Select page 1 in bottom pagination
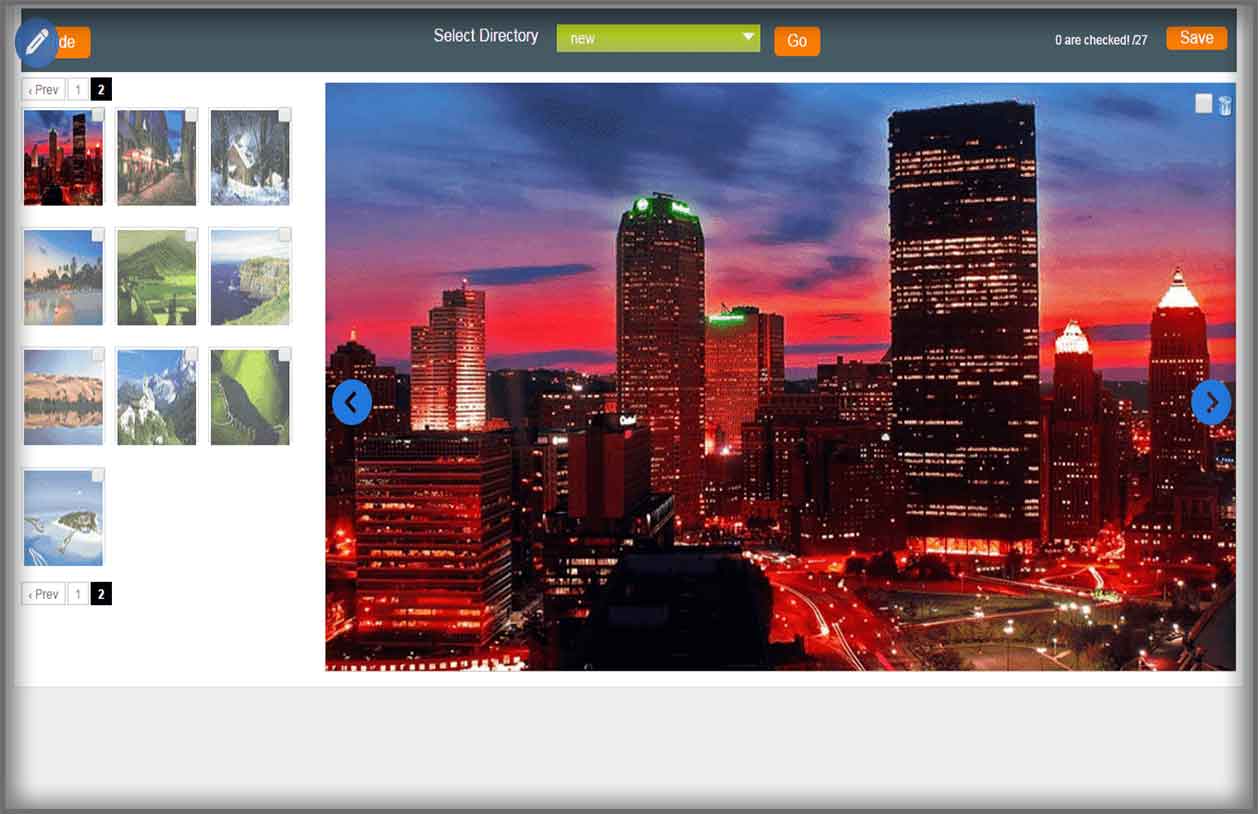The image size is (1258, 814). (x=78, y=594)
